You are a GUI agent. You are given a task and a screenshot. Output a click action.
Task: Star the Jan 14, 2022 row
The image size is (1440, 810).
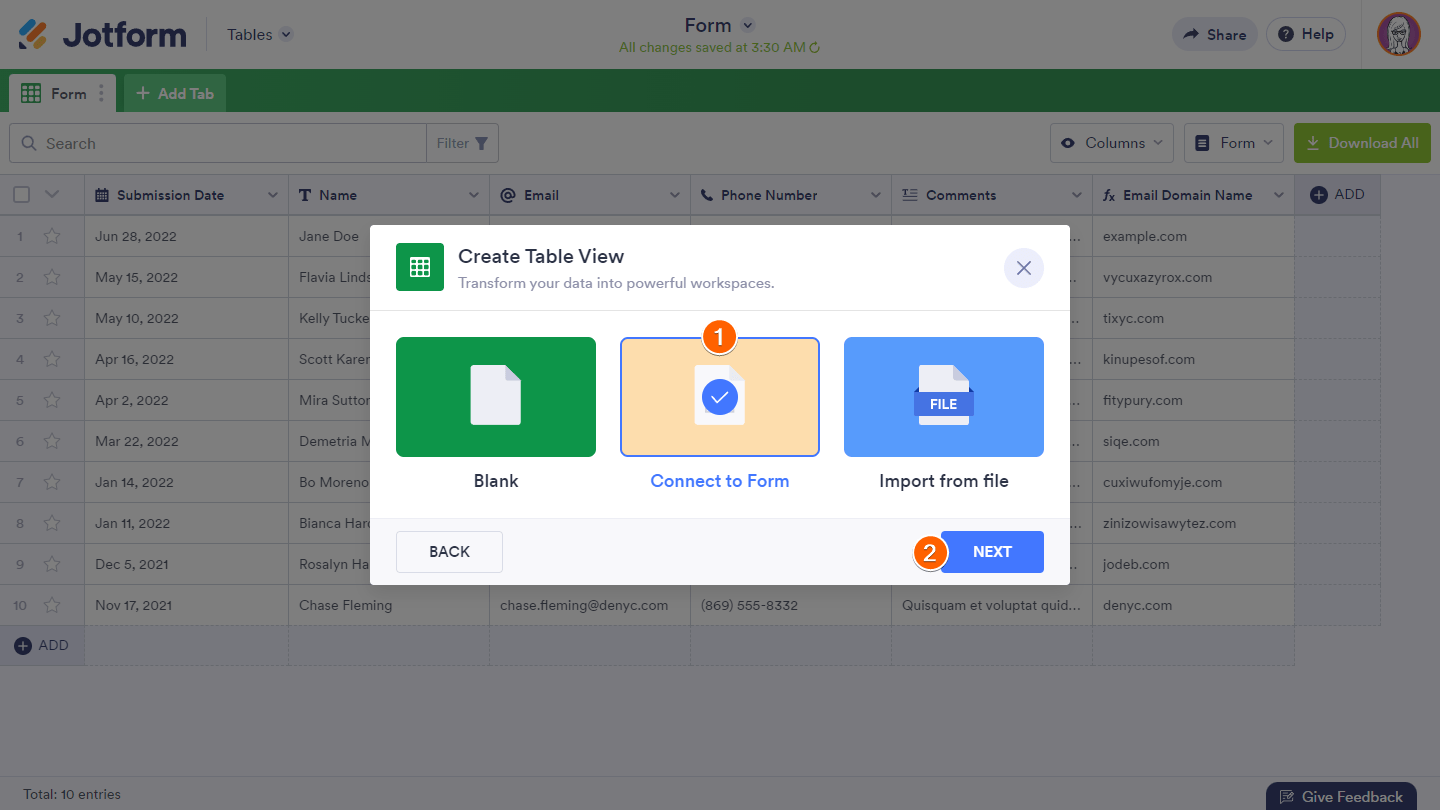[x=52, y=483]
